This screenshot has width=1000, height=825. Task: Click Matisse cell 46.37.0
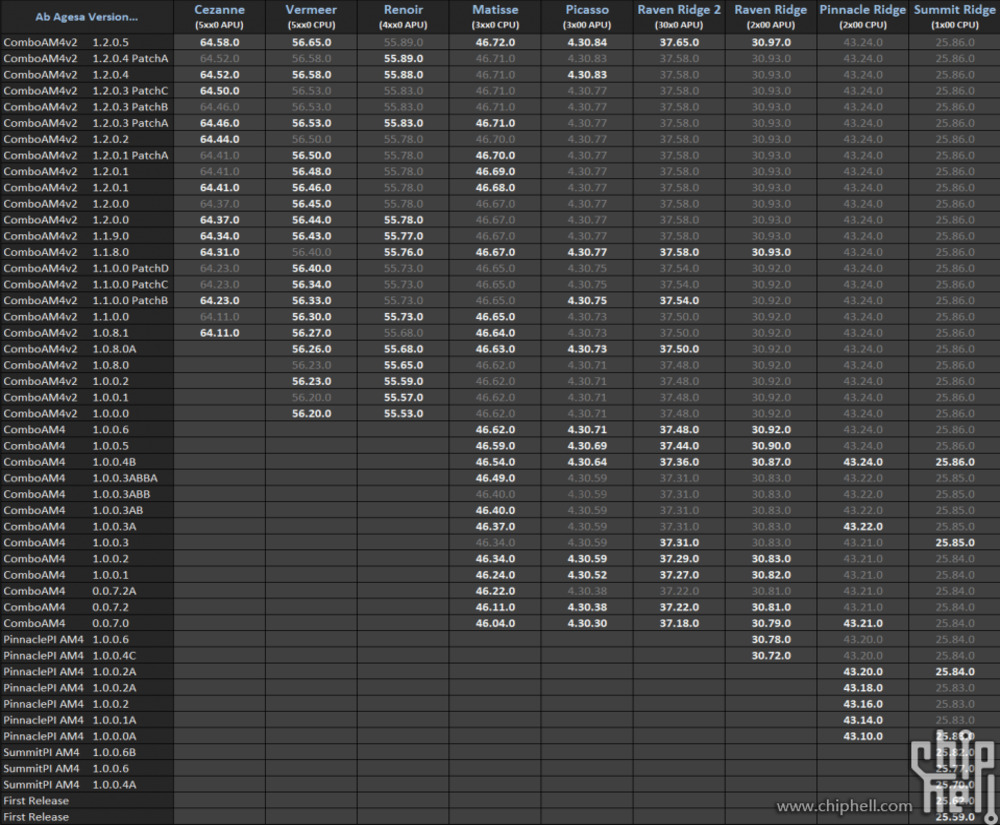[x=495, y=527]
